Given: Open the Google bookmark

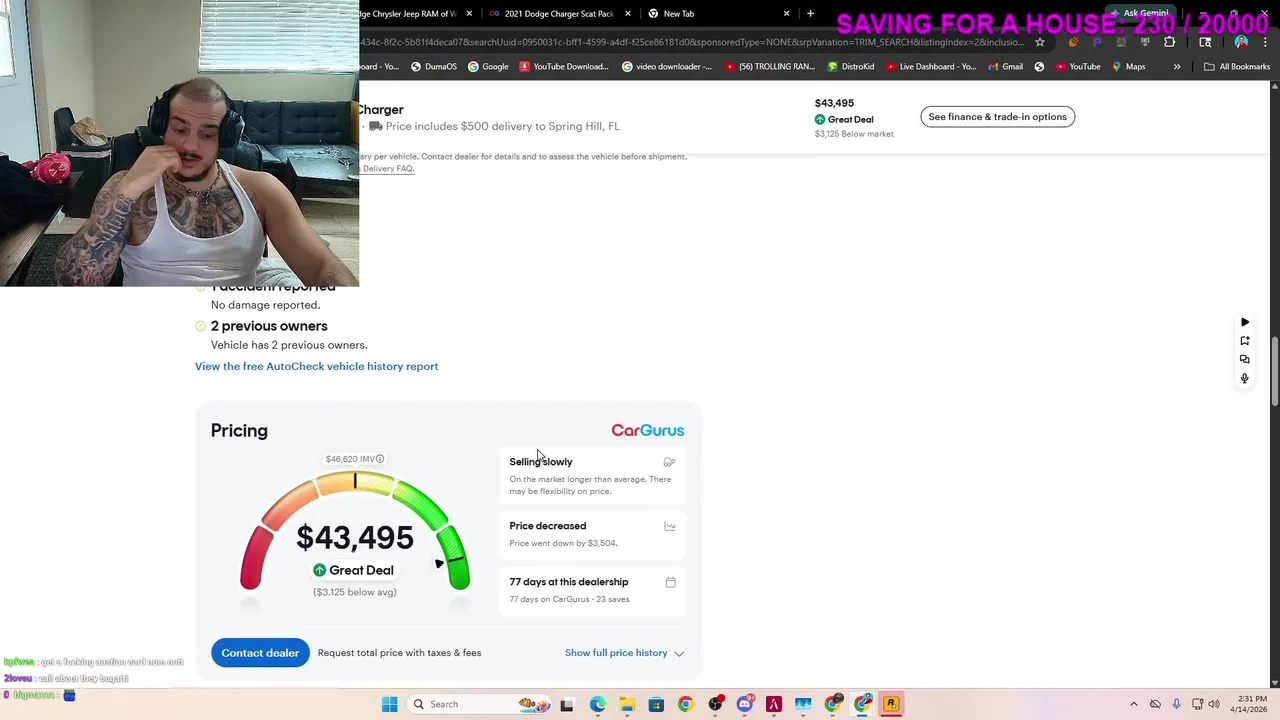Looking at the screenshot, I should [x=488, y=67].
